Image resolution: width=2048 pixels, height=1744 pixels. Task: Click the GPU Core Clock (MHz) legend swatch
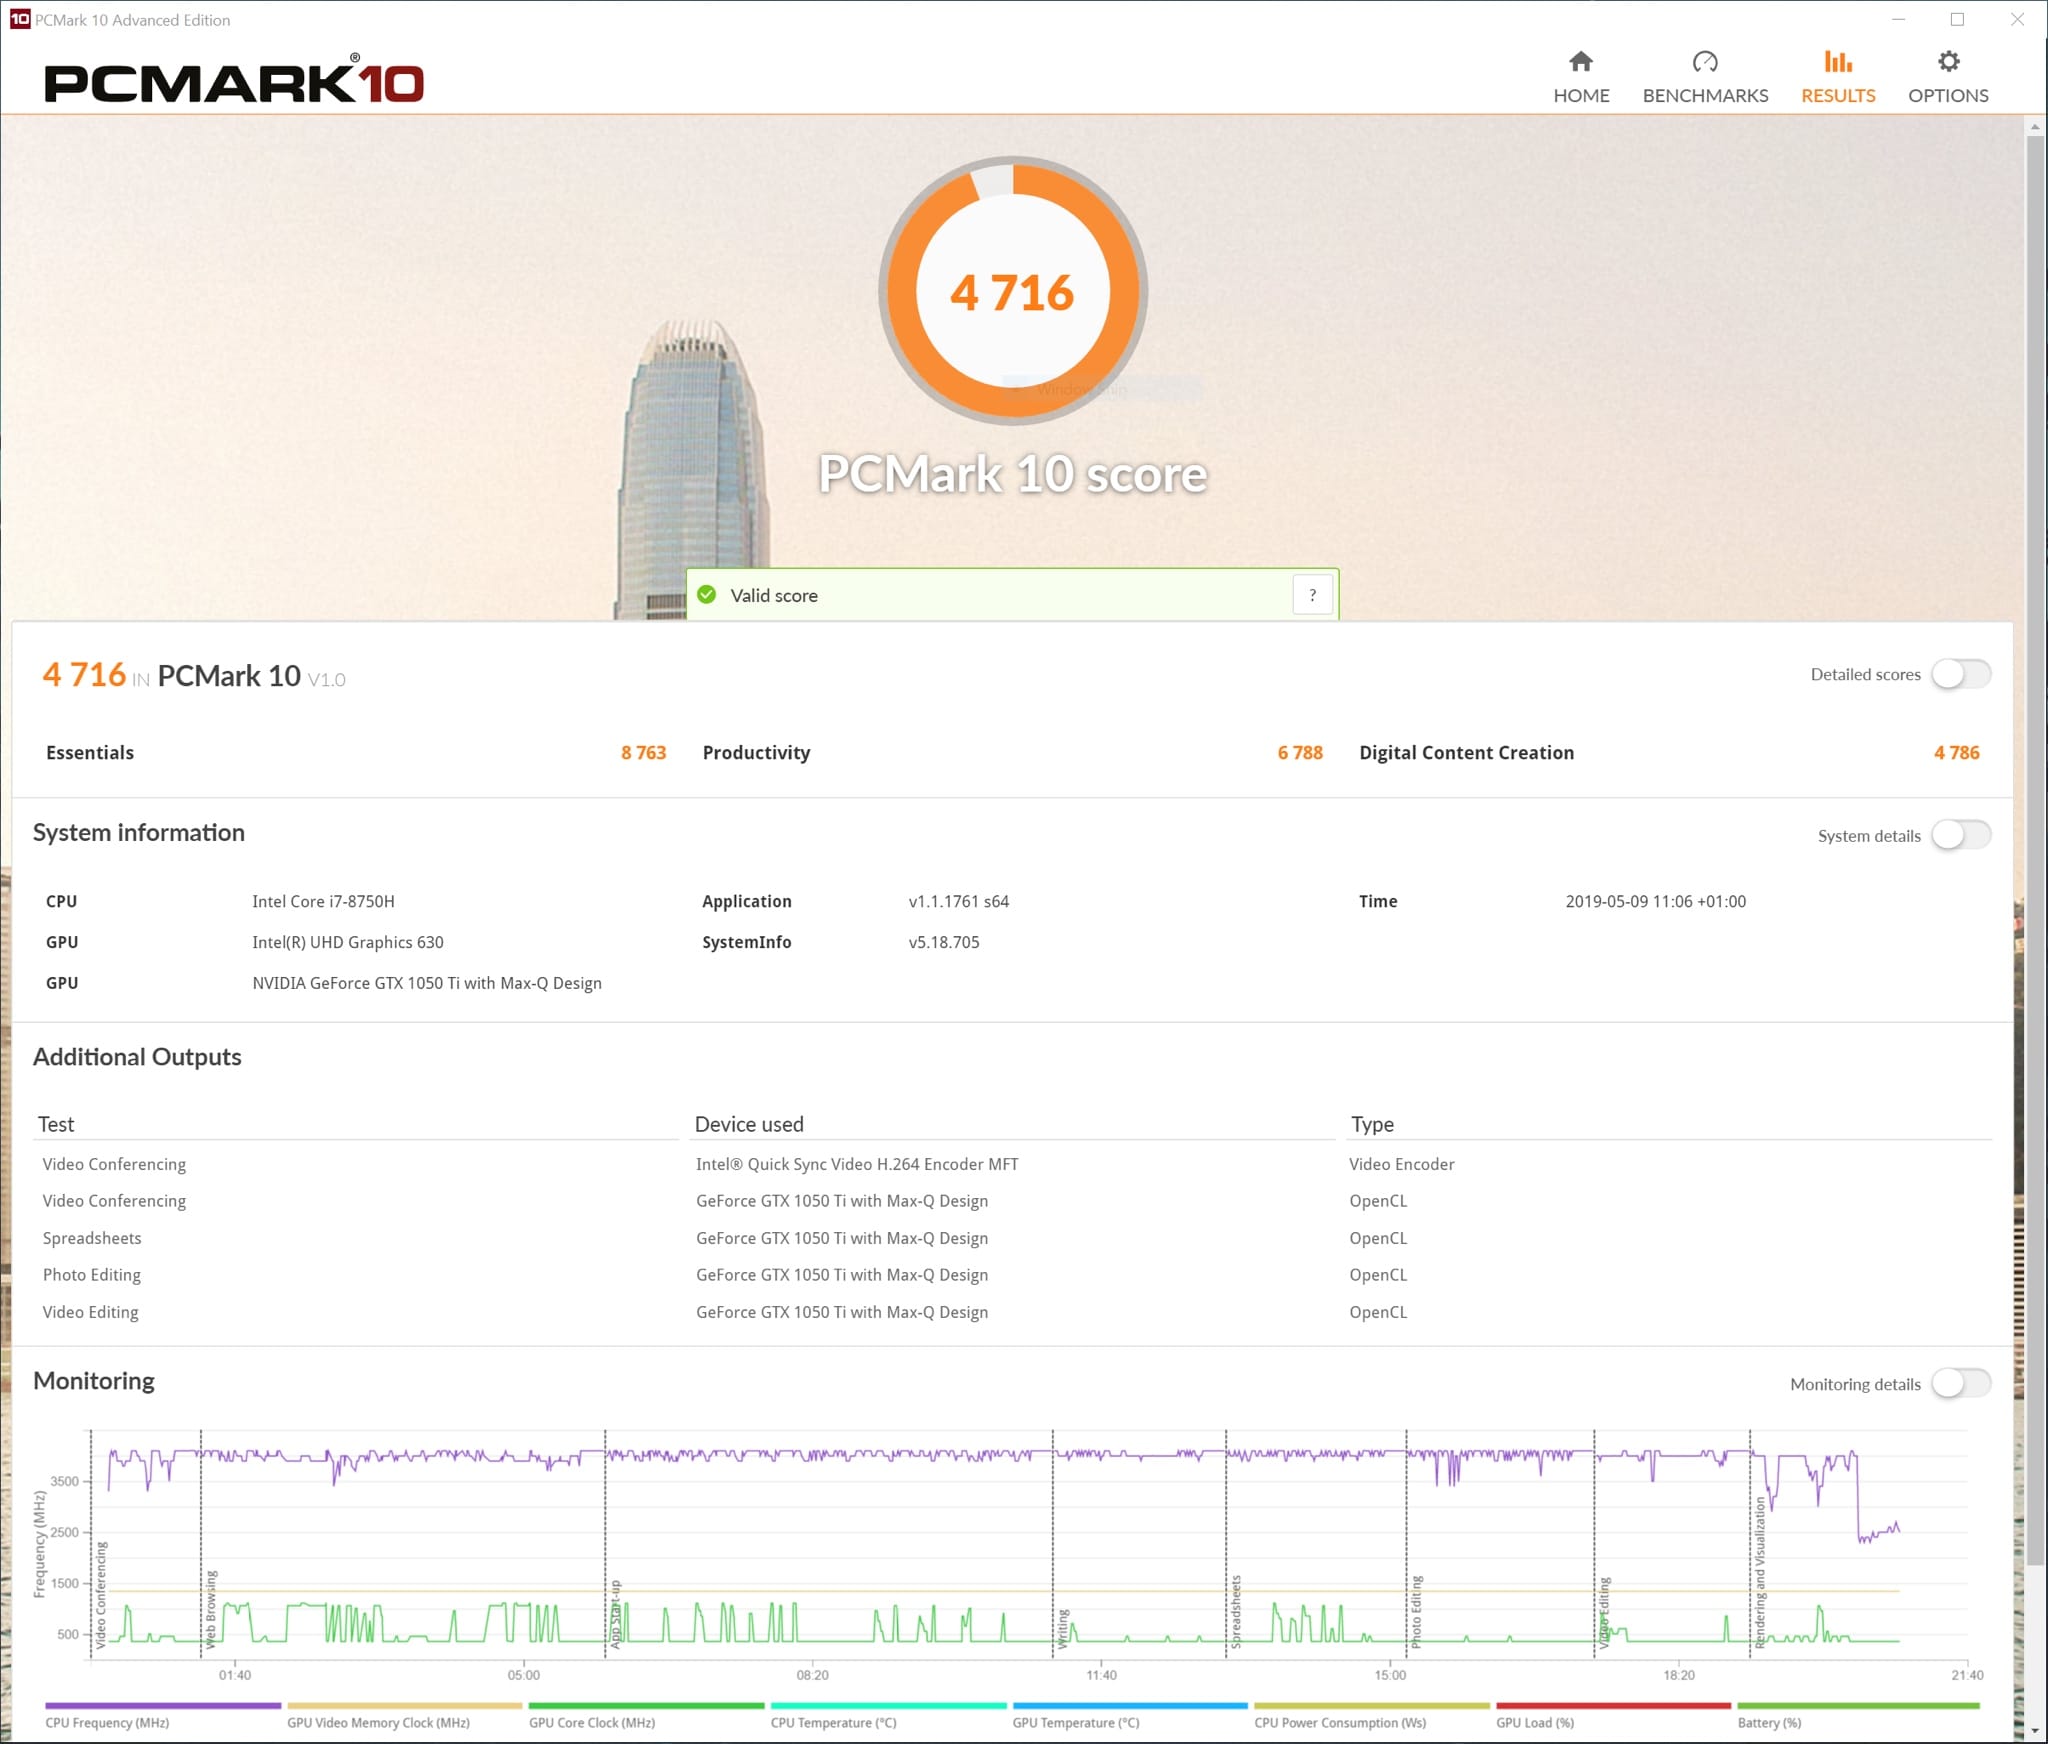coord(646,1706)
